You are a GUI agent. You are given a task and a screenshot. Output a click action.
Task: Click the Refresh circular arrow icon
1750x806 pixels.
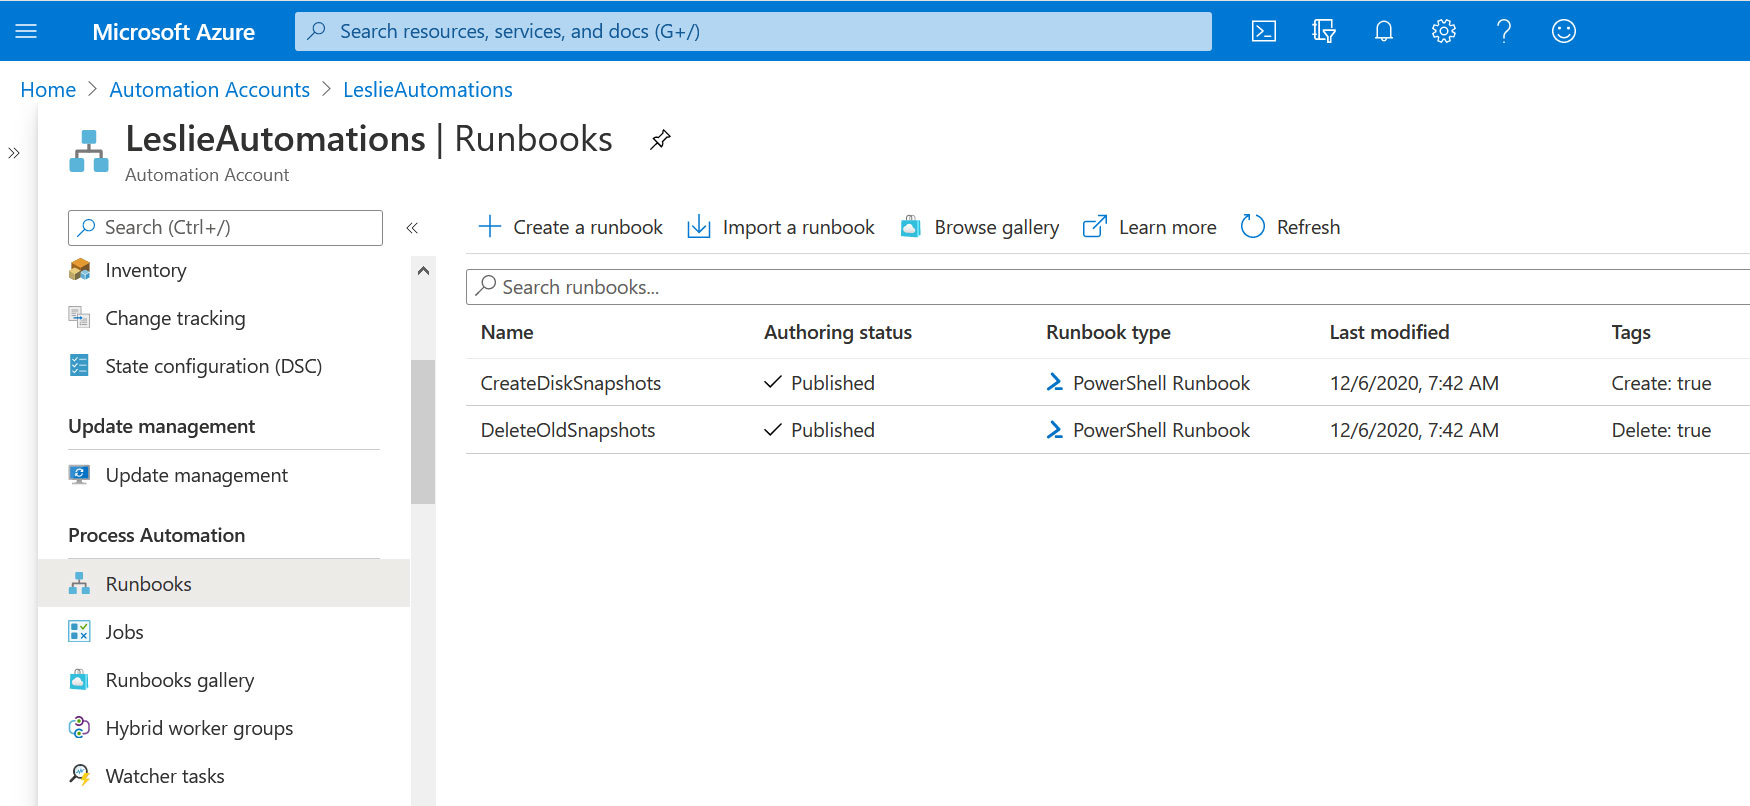click(1253, 226)
